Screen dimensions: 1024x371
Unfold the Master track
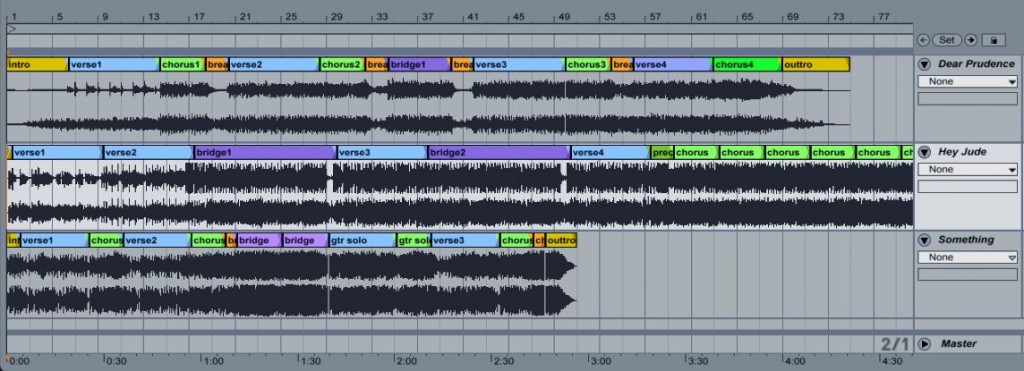(x=924, y=344)
